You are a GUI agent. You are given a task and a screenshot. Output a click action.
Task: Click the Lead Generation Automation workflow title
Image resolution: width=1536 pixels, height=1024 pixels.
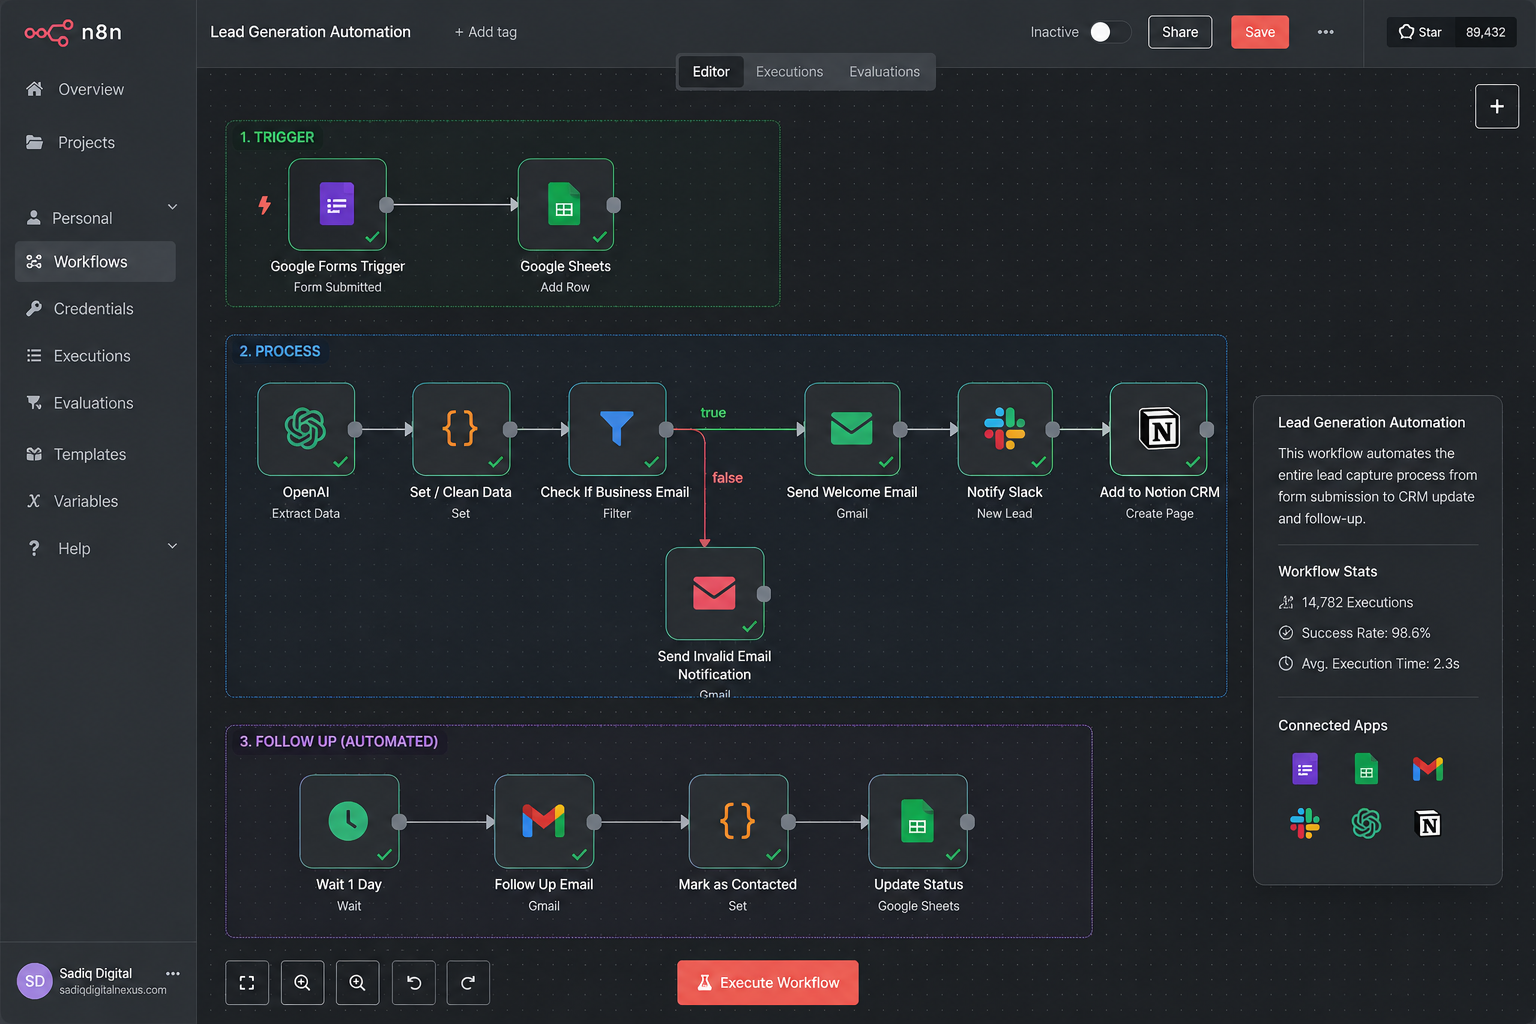pos(310,32)
